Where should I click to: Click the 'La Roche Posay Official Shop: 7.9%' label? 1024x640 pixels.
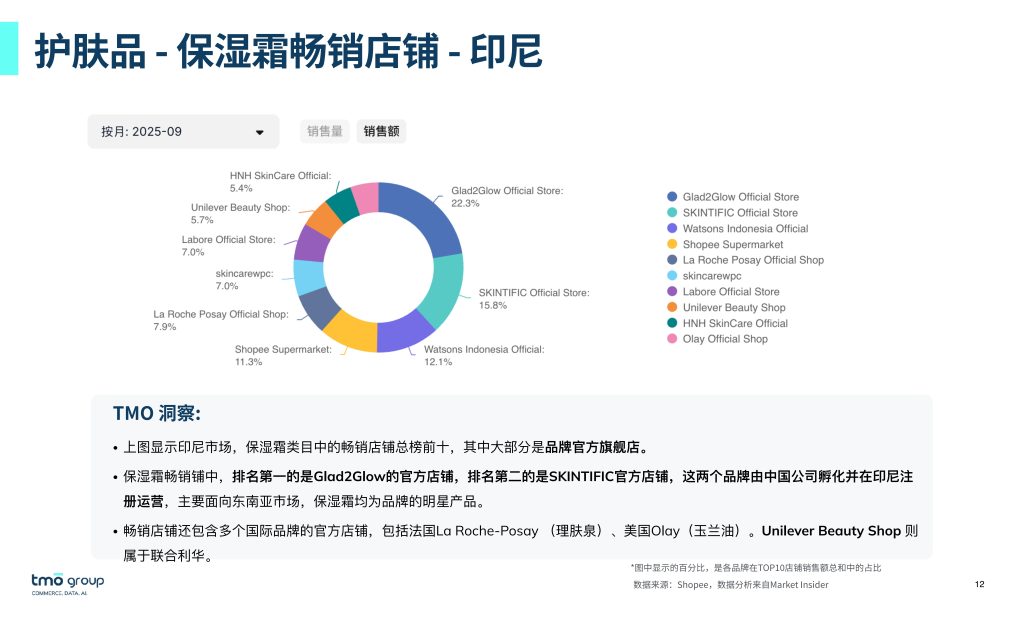point(221,320)
